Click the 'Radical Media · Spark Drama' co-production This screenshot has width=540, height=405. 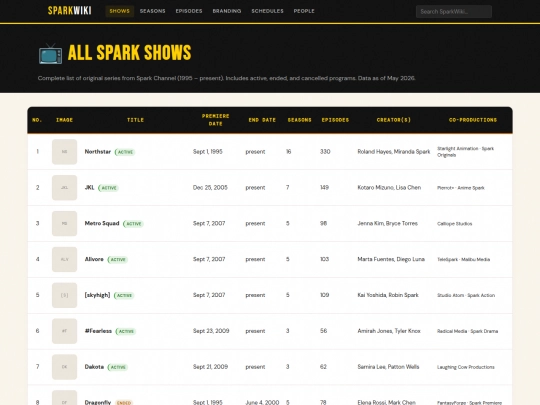tap(467, 331)
